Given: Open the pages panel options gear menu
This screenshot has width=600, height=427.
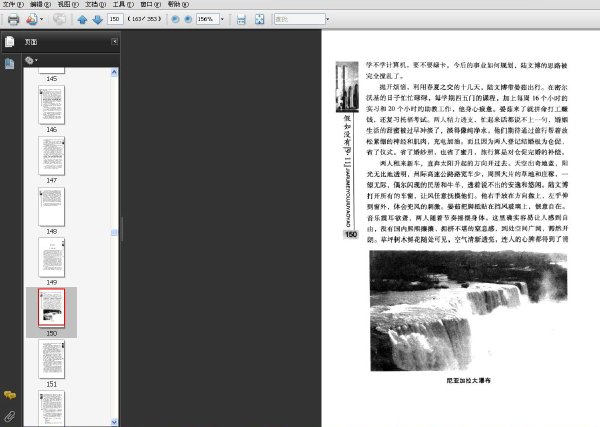Looking at the screenshot, I should [x=31, y=60].
